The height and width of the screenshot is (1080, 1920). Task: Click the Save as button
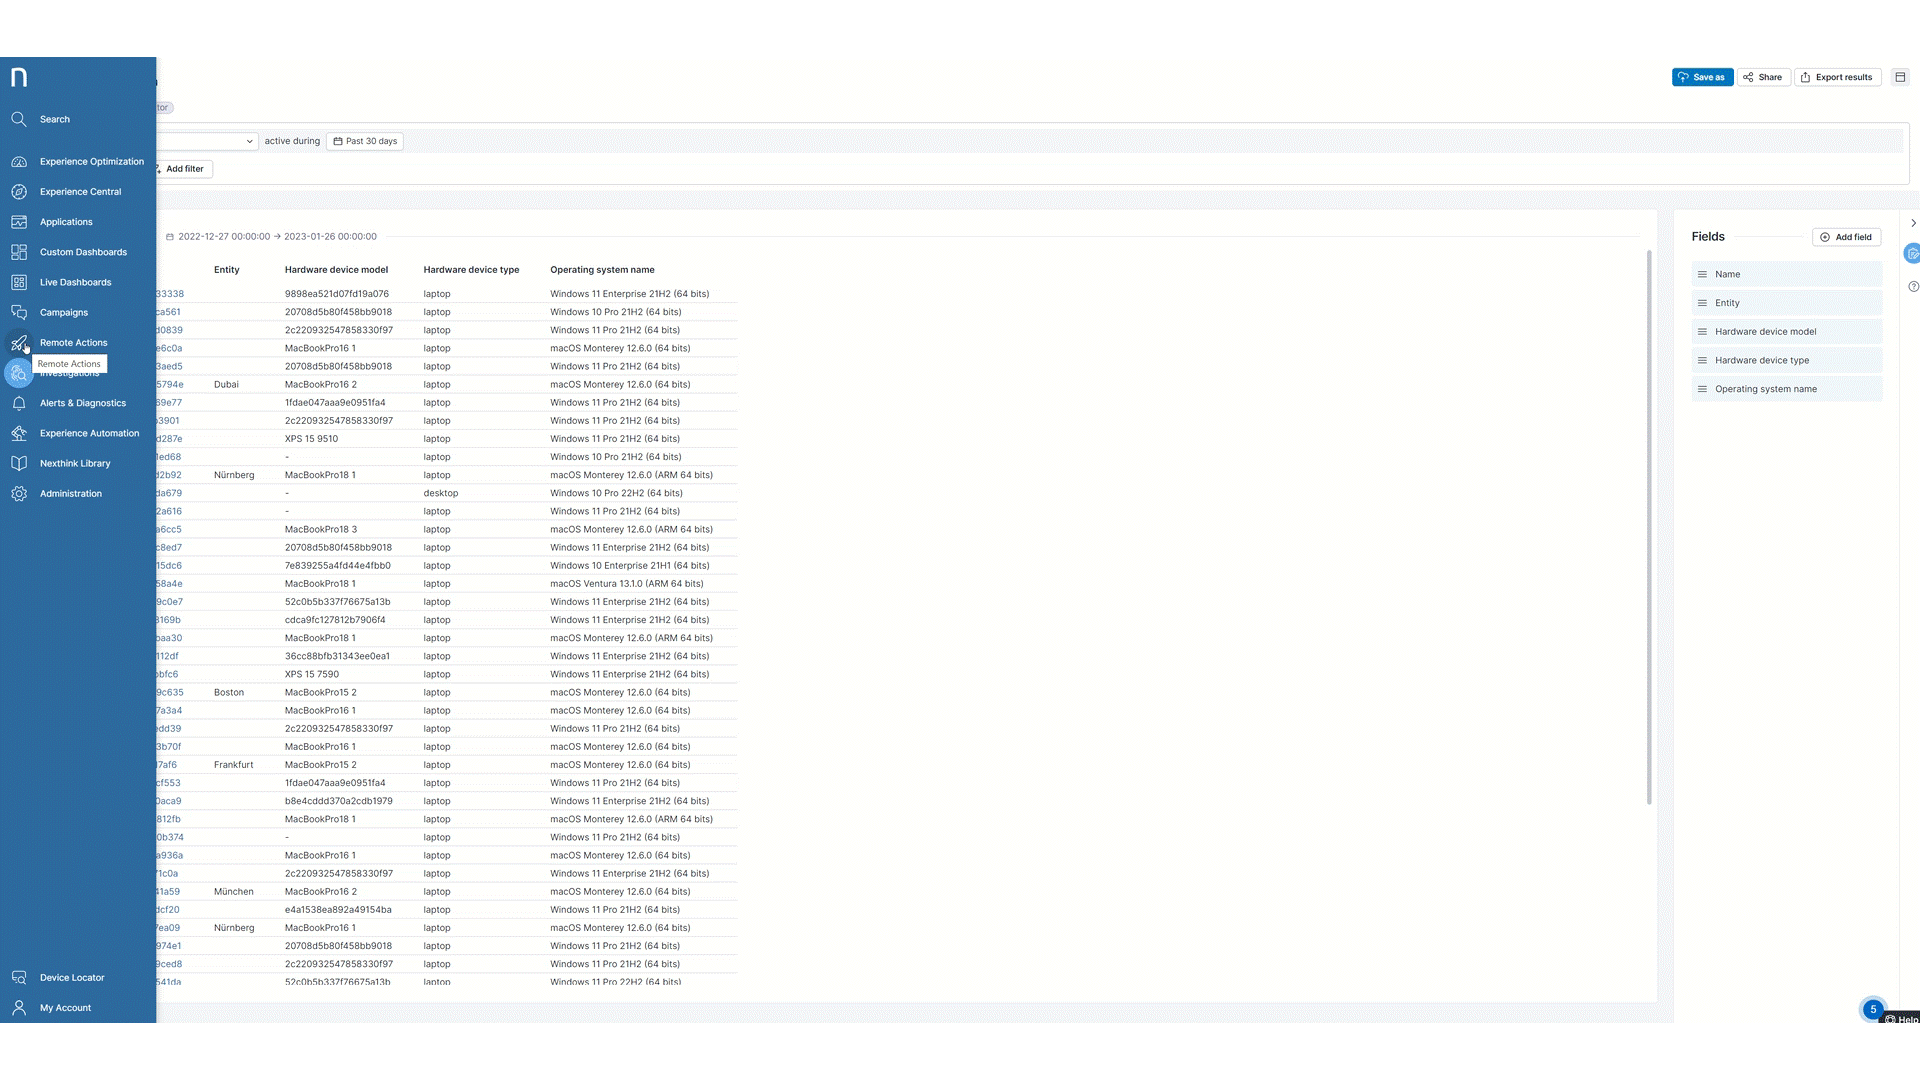pos(1702,77)
